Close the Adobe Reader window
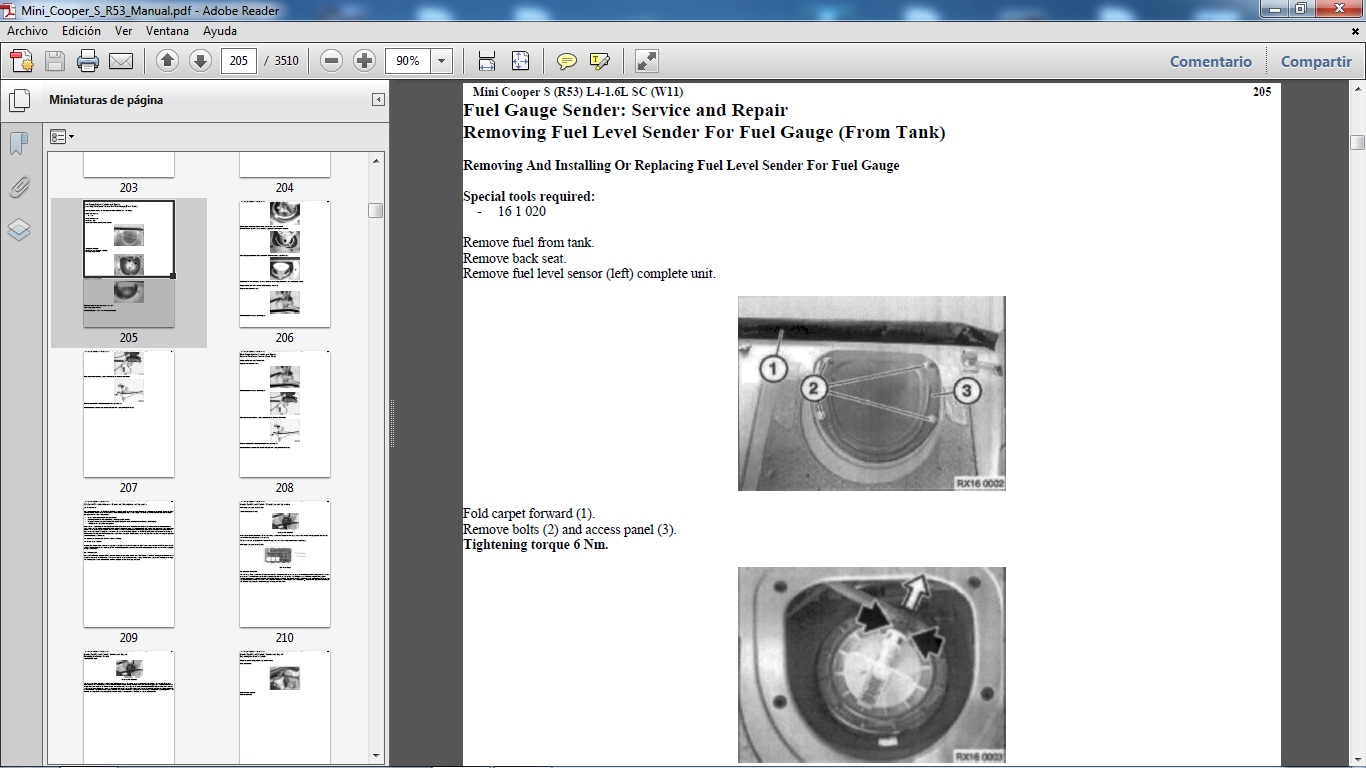 1341,9
